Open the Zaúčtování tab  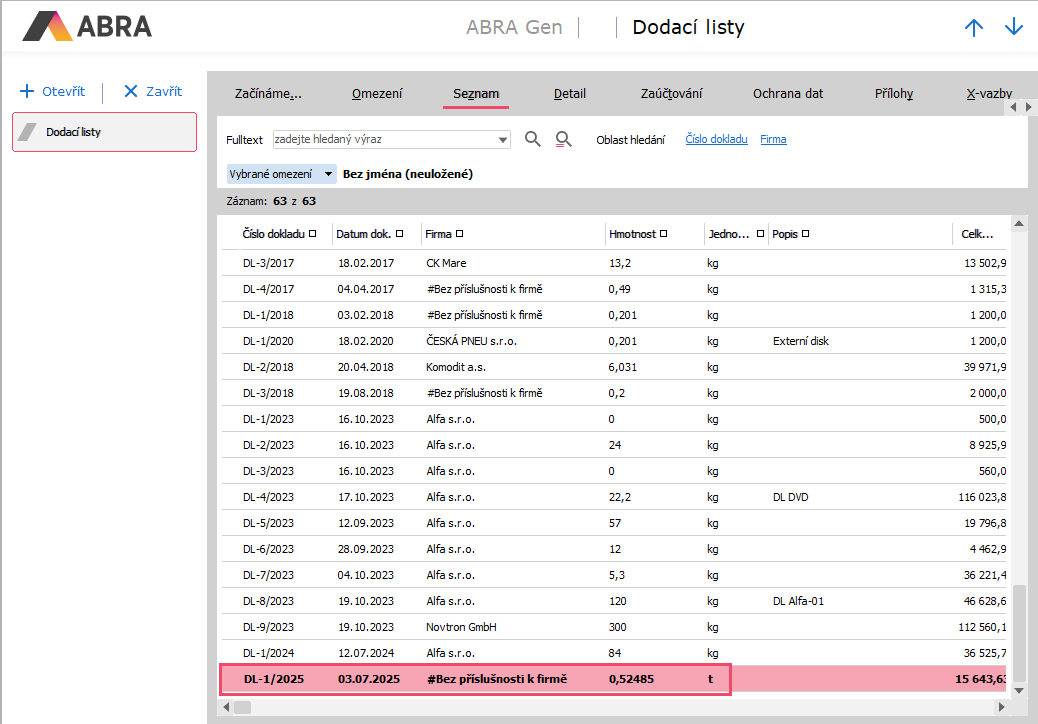(x=671, y=93)
